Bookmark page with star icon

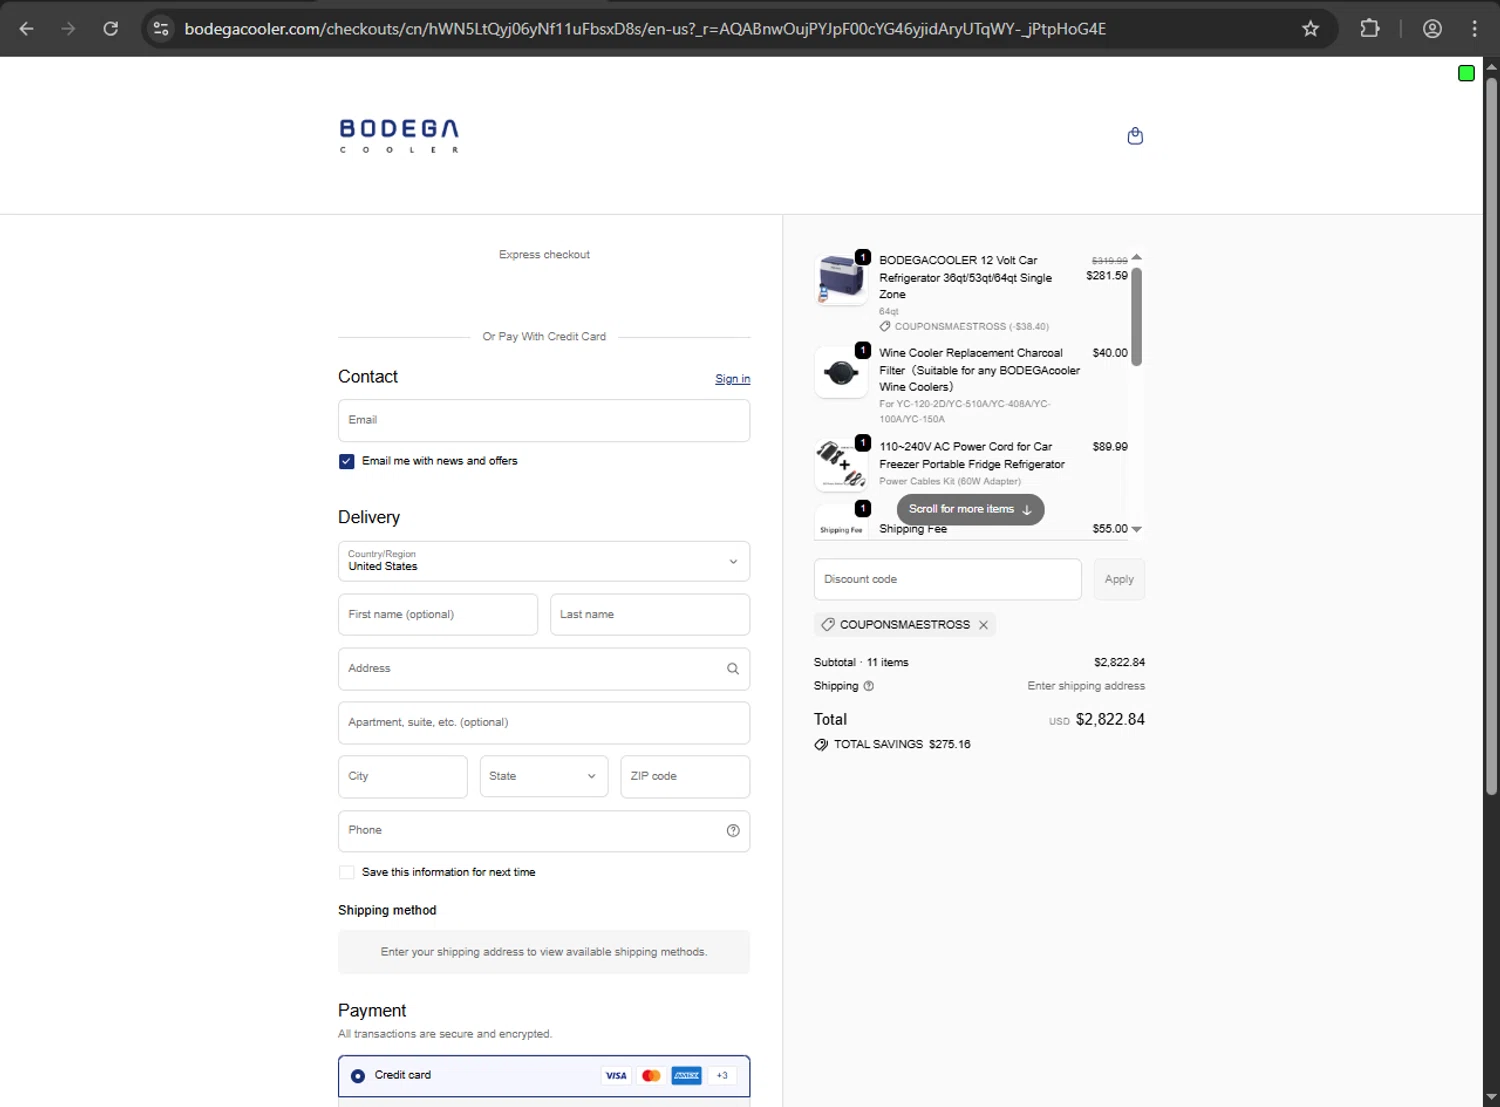1310,29
